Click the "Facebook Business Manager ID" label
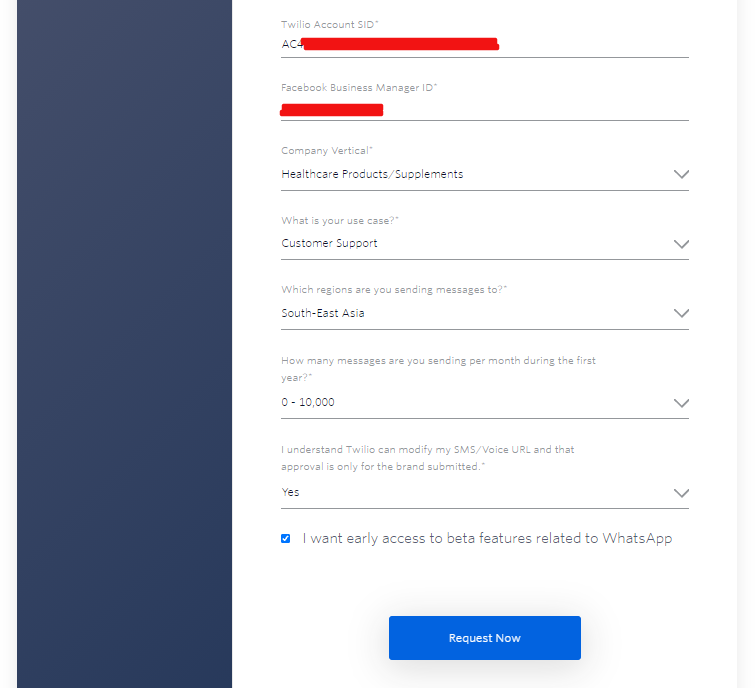 pos(358,88)
